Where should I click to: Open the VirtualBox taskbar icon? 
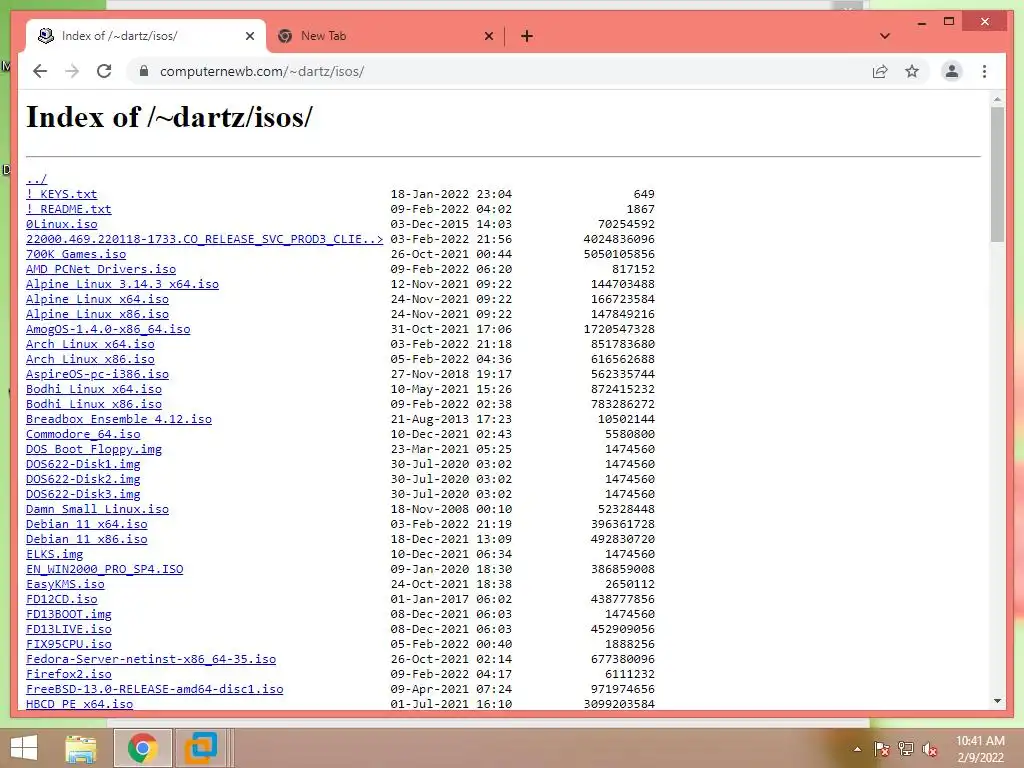coord(200,748)
